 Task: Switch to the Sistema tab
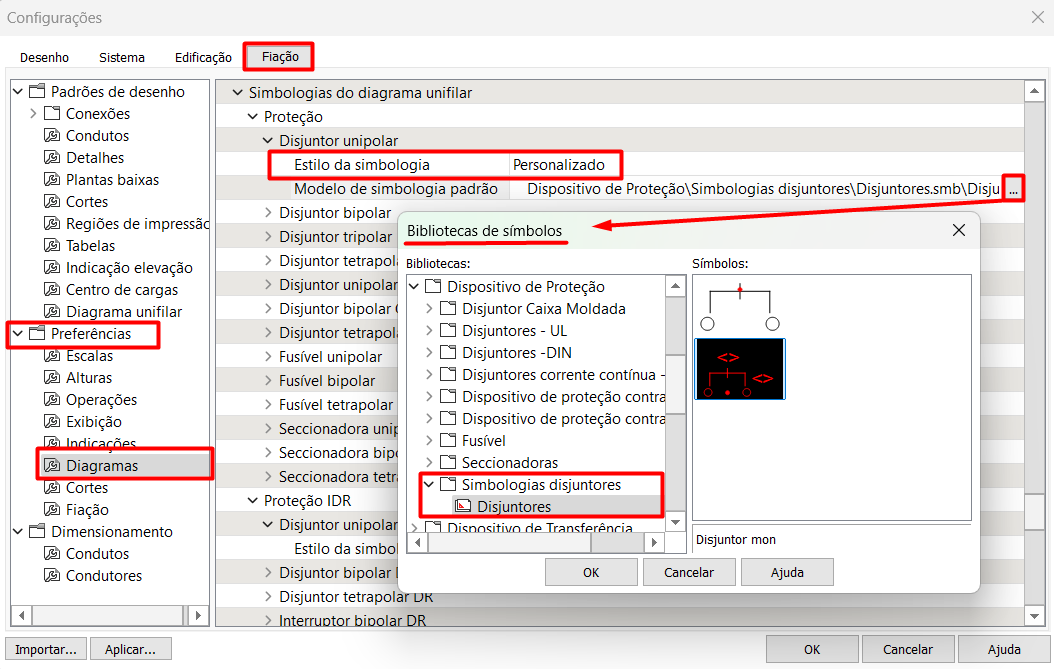tap(122, 57)
